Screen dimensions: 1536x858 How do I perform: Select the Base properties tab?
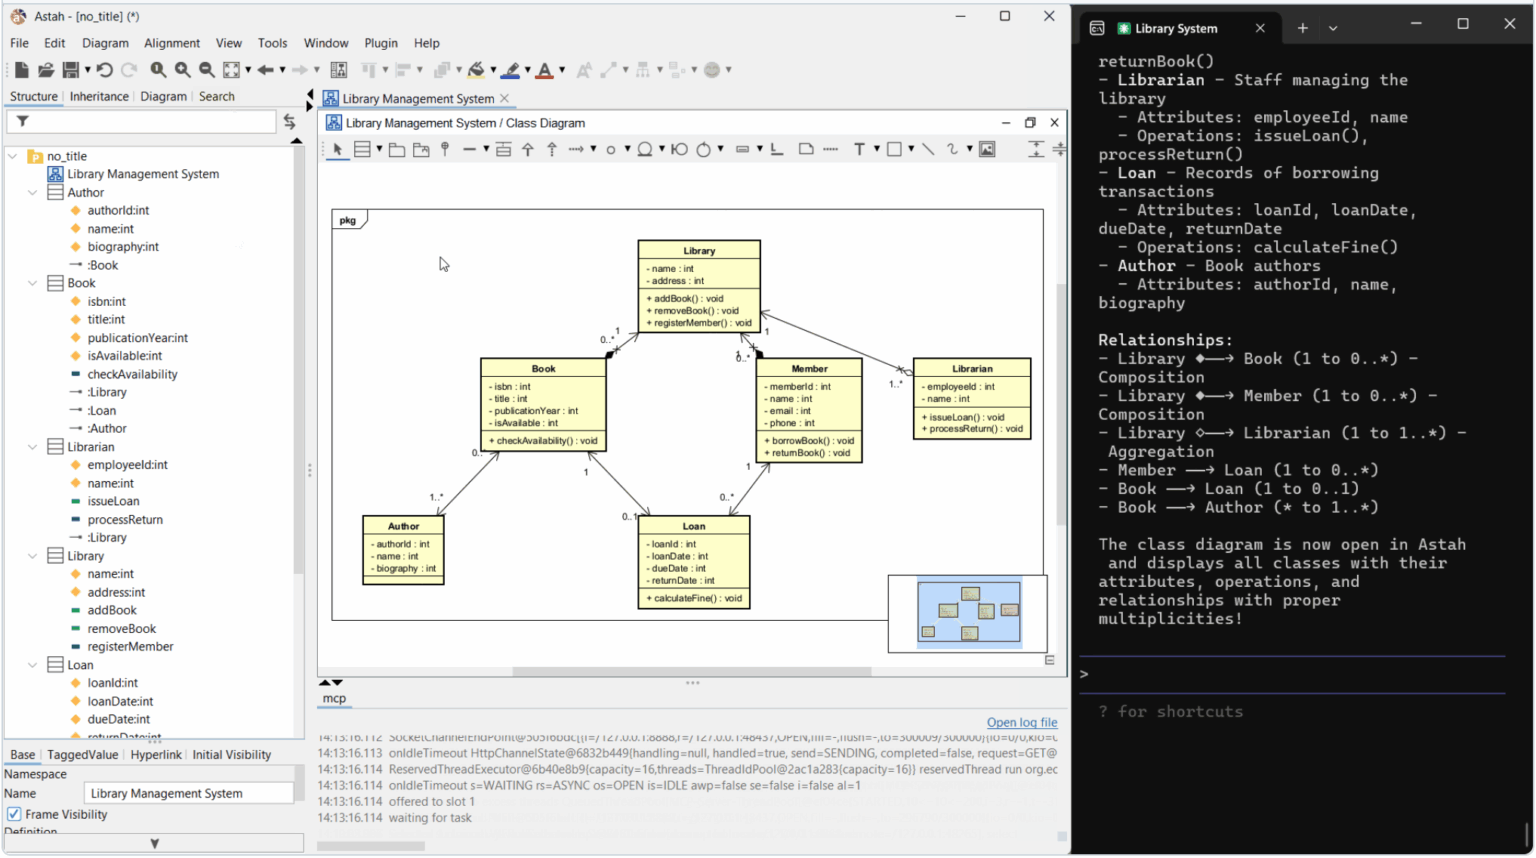tap(22, 754)
